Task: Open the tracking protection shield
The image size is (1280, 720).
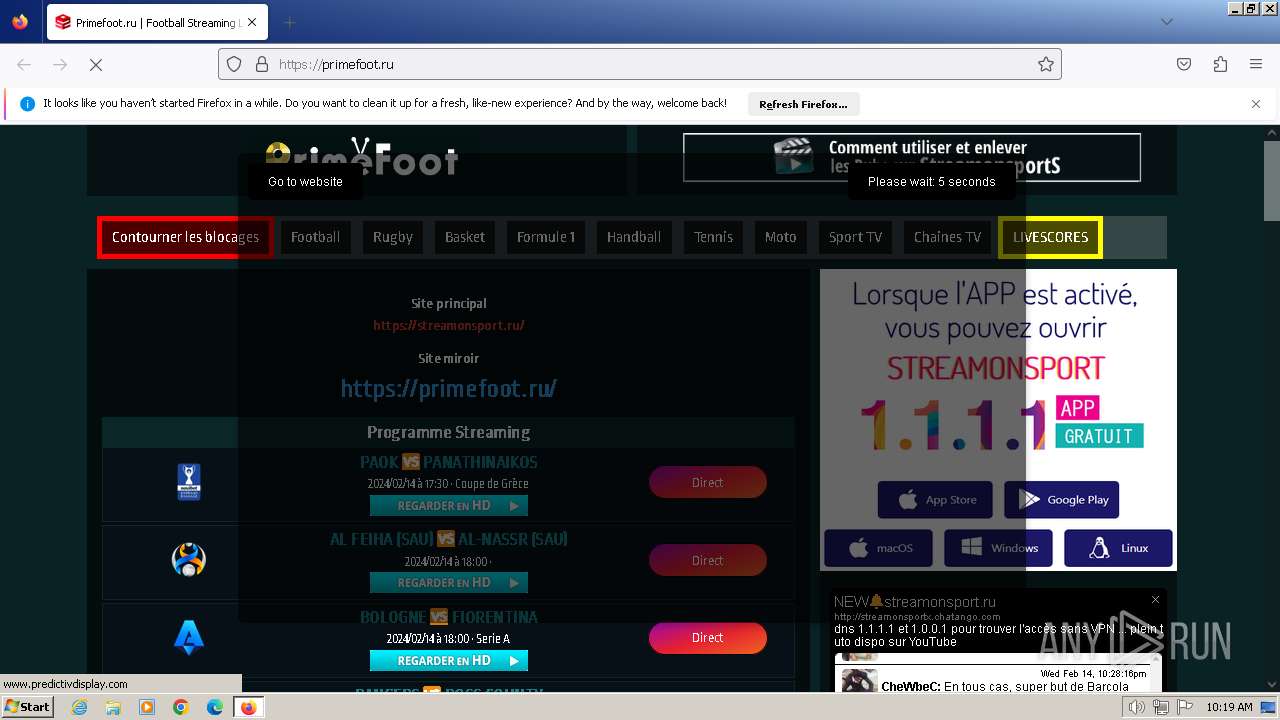Action: (x=234, y=64)
